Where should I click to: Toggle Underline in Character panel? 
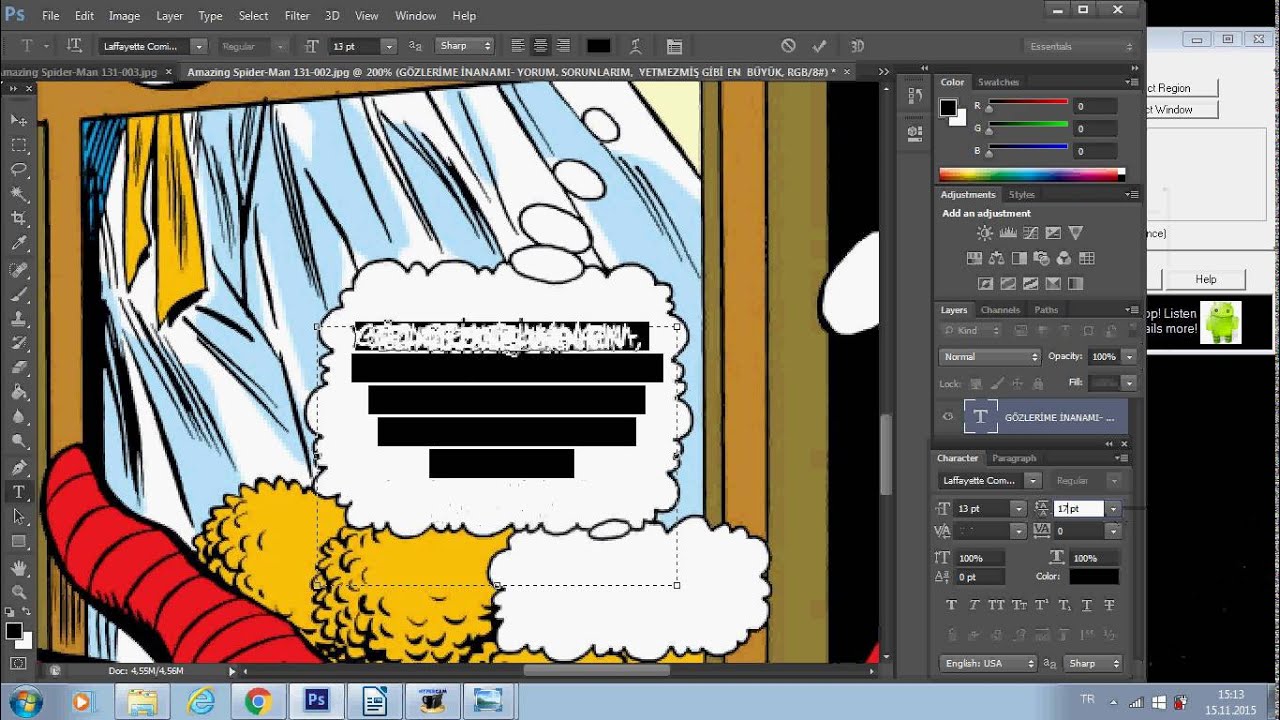coord(1087,605)
